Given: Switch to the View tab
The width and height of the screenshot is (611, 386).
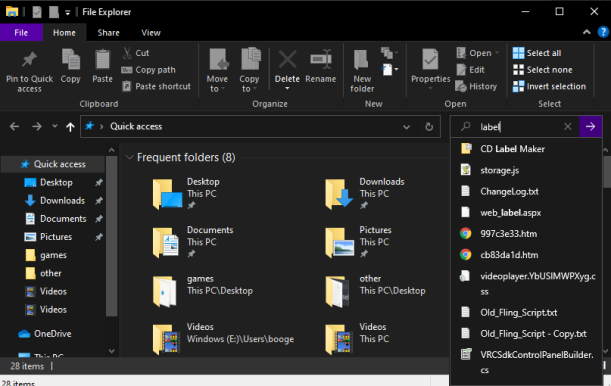Looking at the screenshot, I should tap(151, 33).
